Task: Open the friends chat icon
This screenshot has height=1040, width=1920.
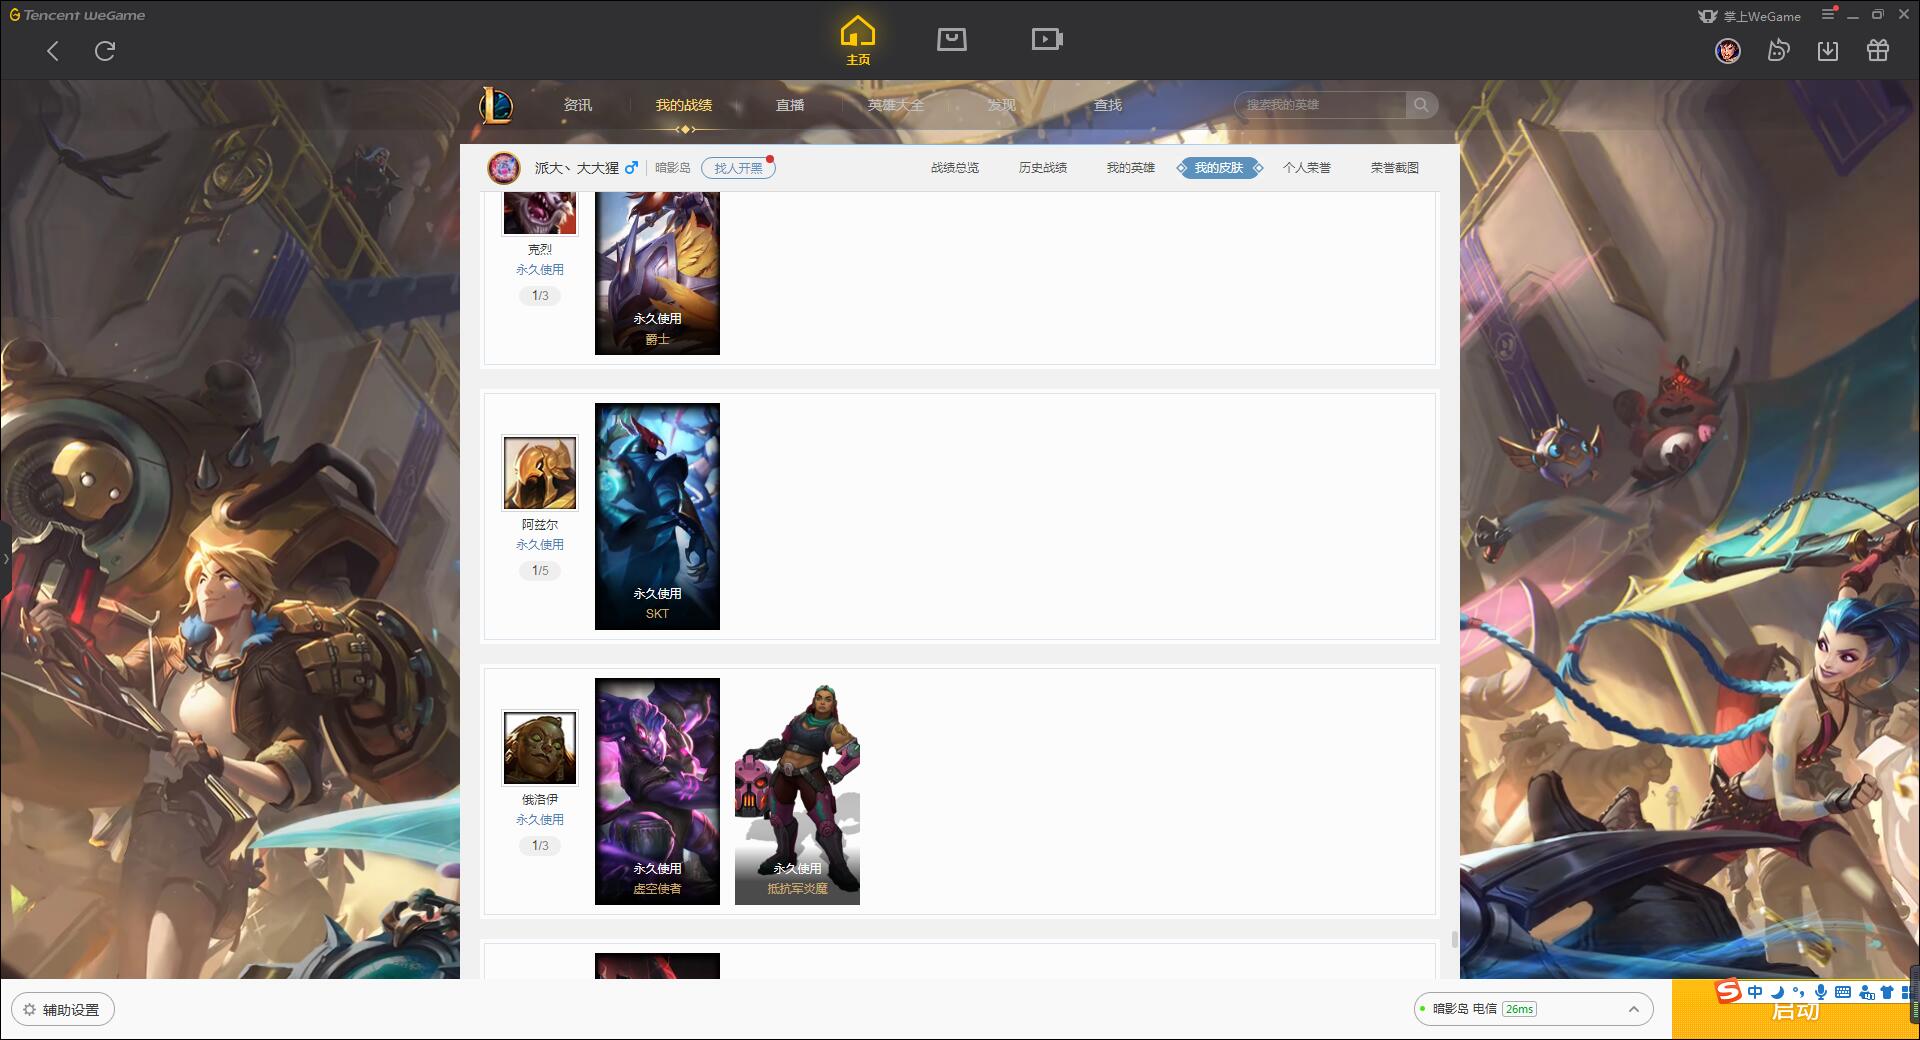Action: click(x=1778, y=51)
